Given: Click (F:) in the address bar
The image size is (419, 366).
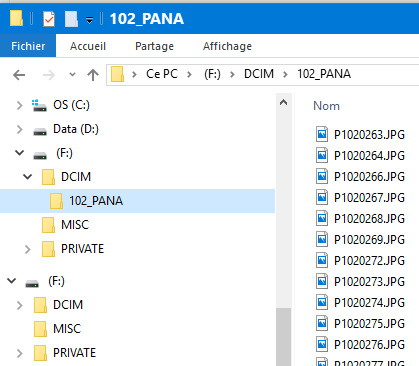Looking at the screenshot, I should click(x=212, y=74).
